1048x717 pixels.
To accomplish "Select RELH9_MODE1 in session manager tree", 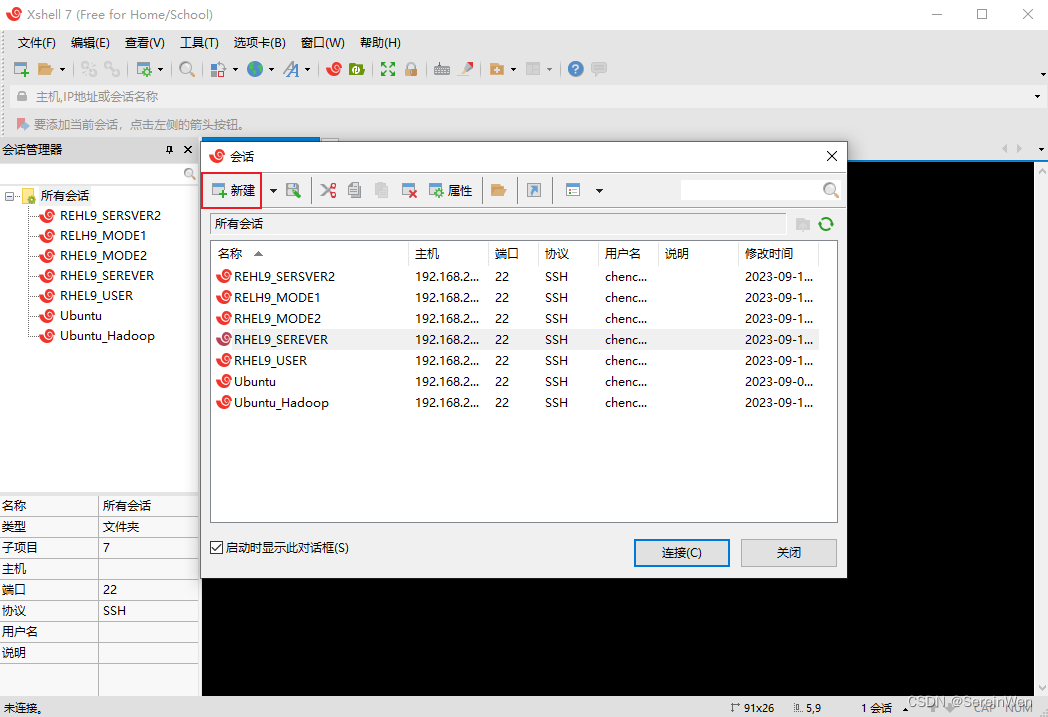I will [x=102, y=236].
